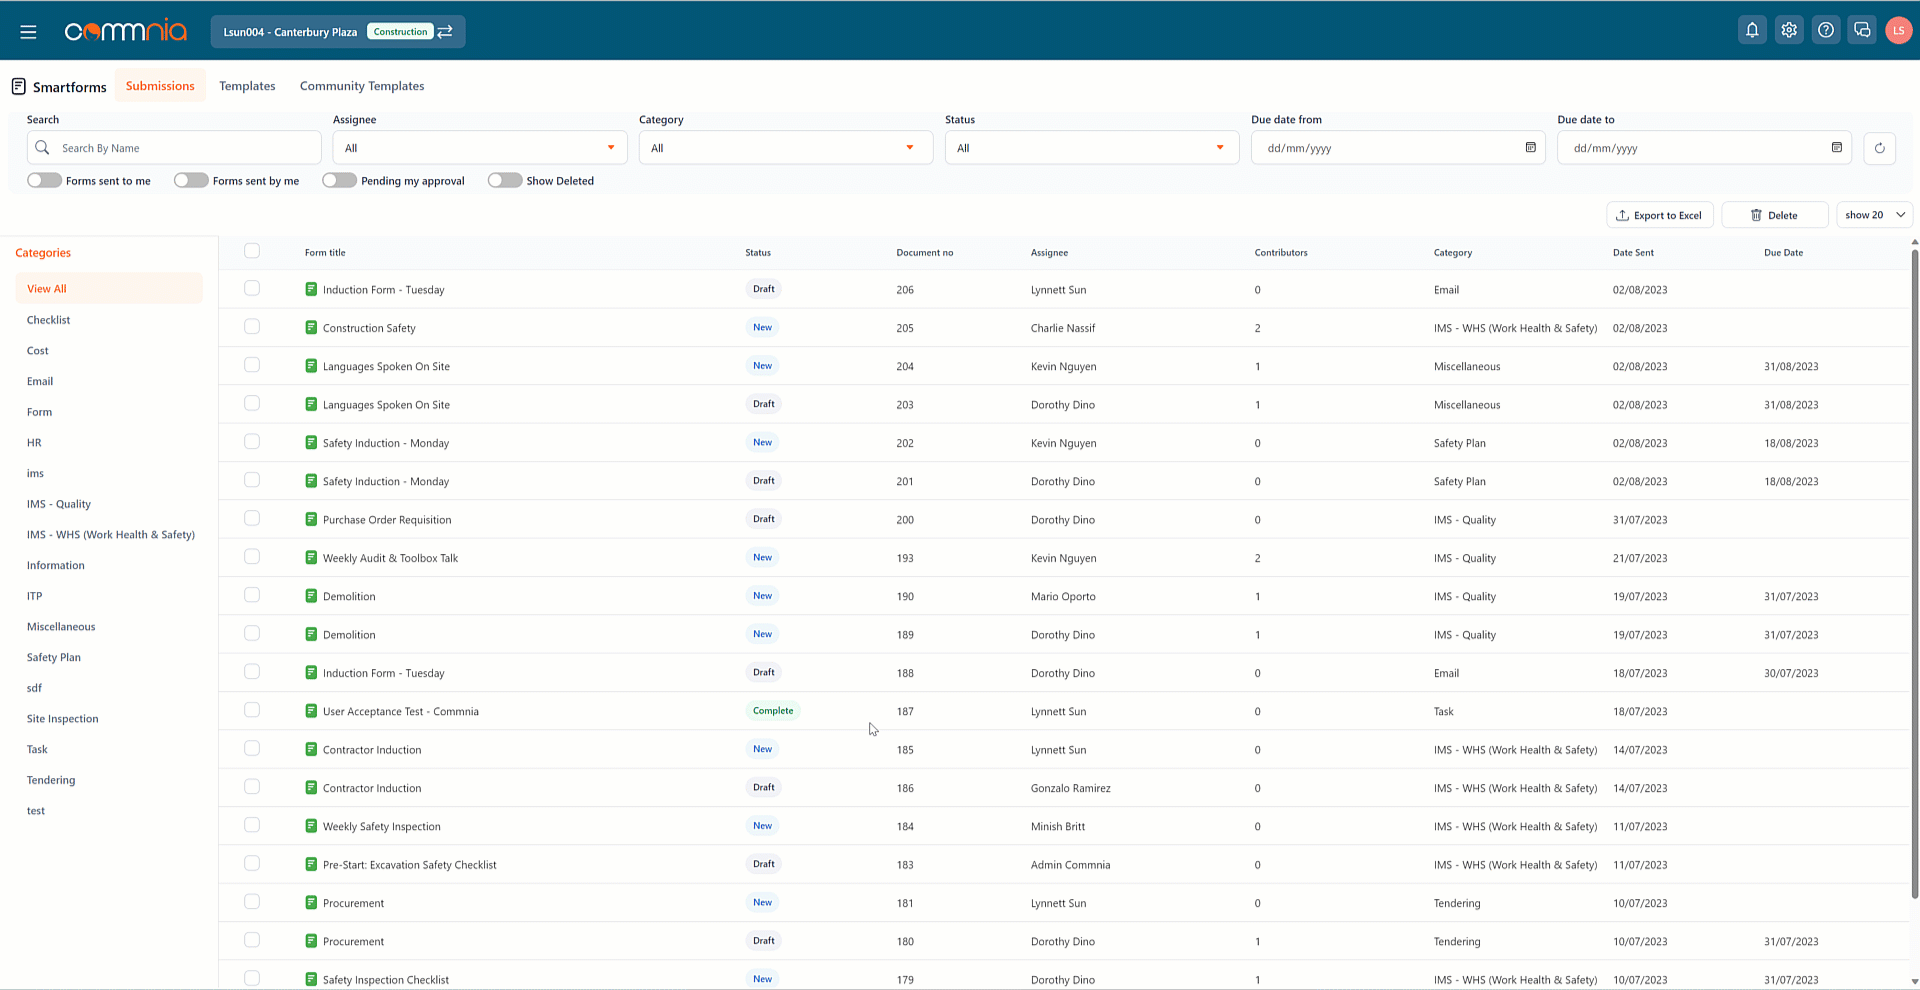Screen dimensions: 1920x990
Task: Select the IMS - Quality category
Action: (x=59, y=504)
